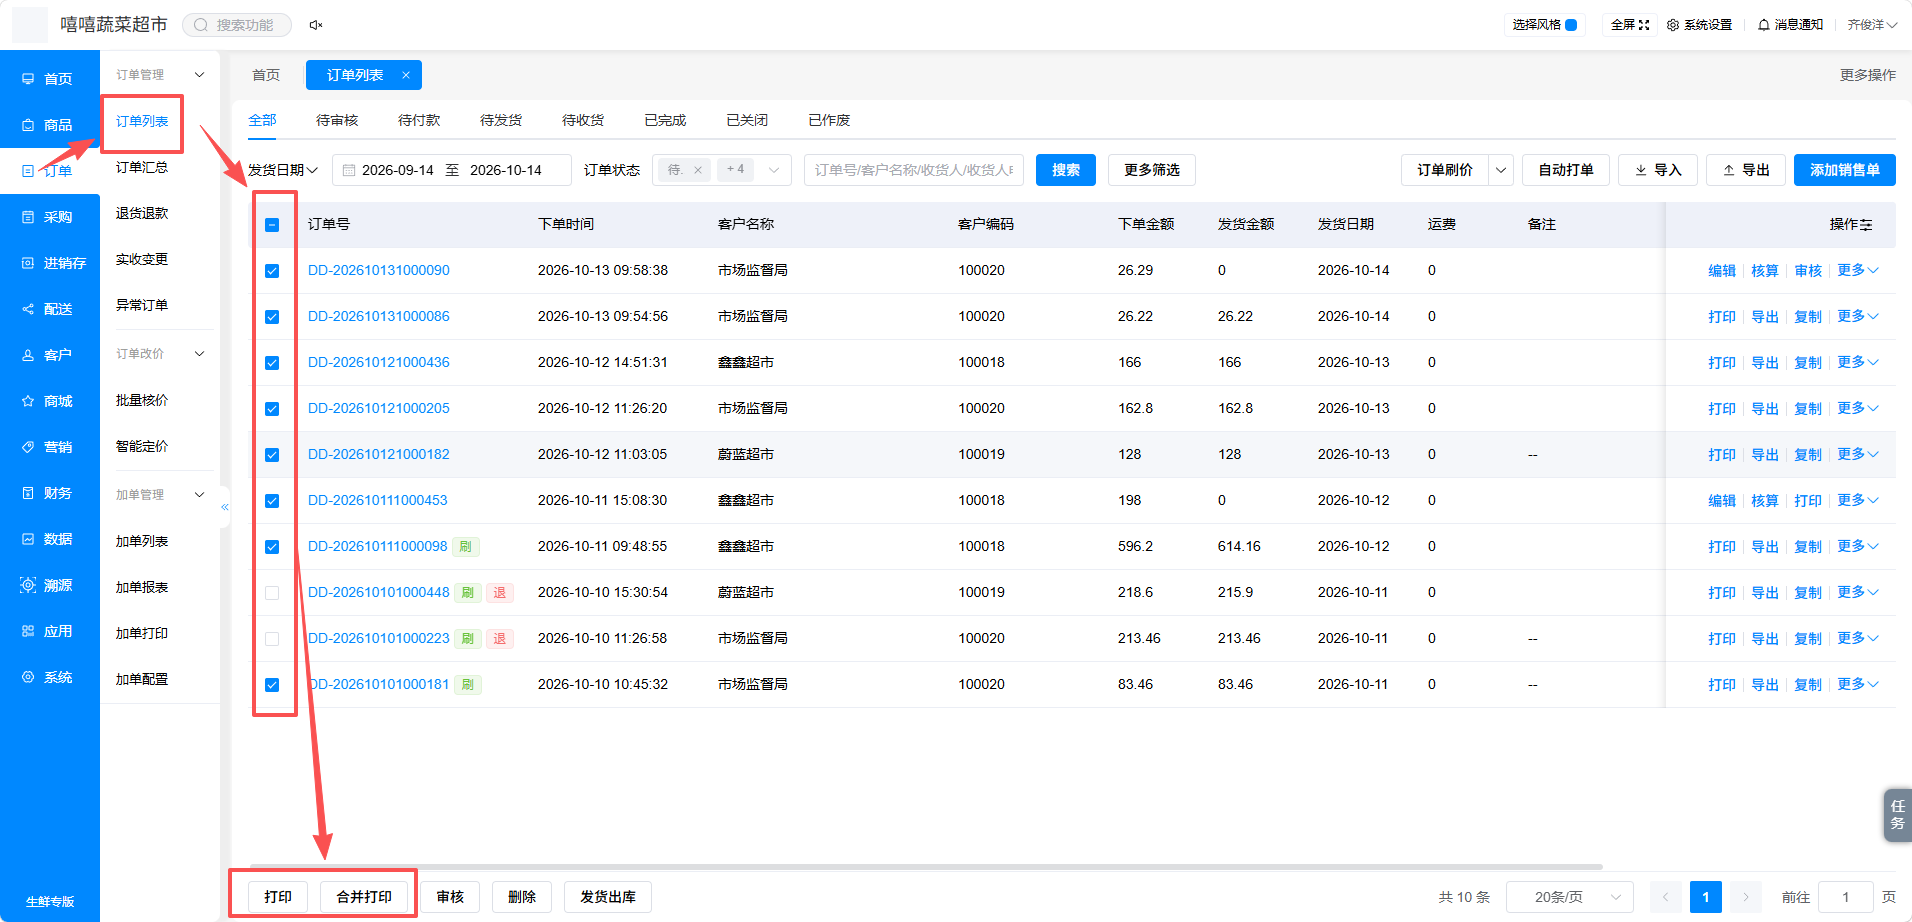
Task: Expand 更多 for order DD-202610131000090
Action: tap(1858, 270)
